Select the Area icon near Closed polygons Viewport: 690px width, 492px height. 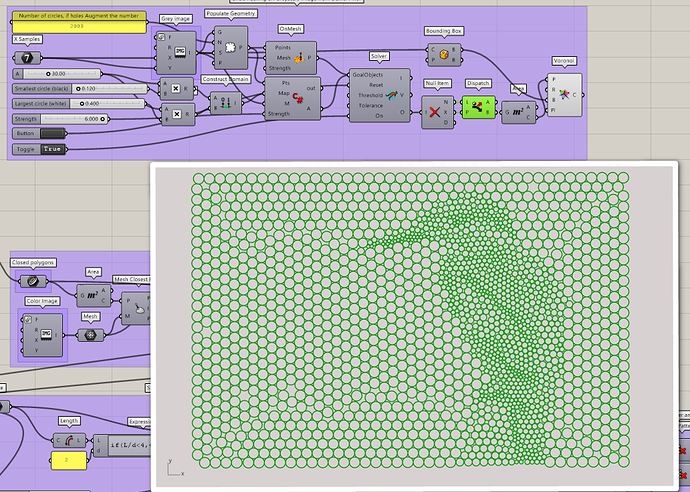[92, 296]
